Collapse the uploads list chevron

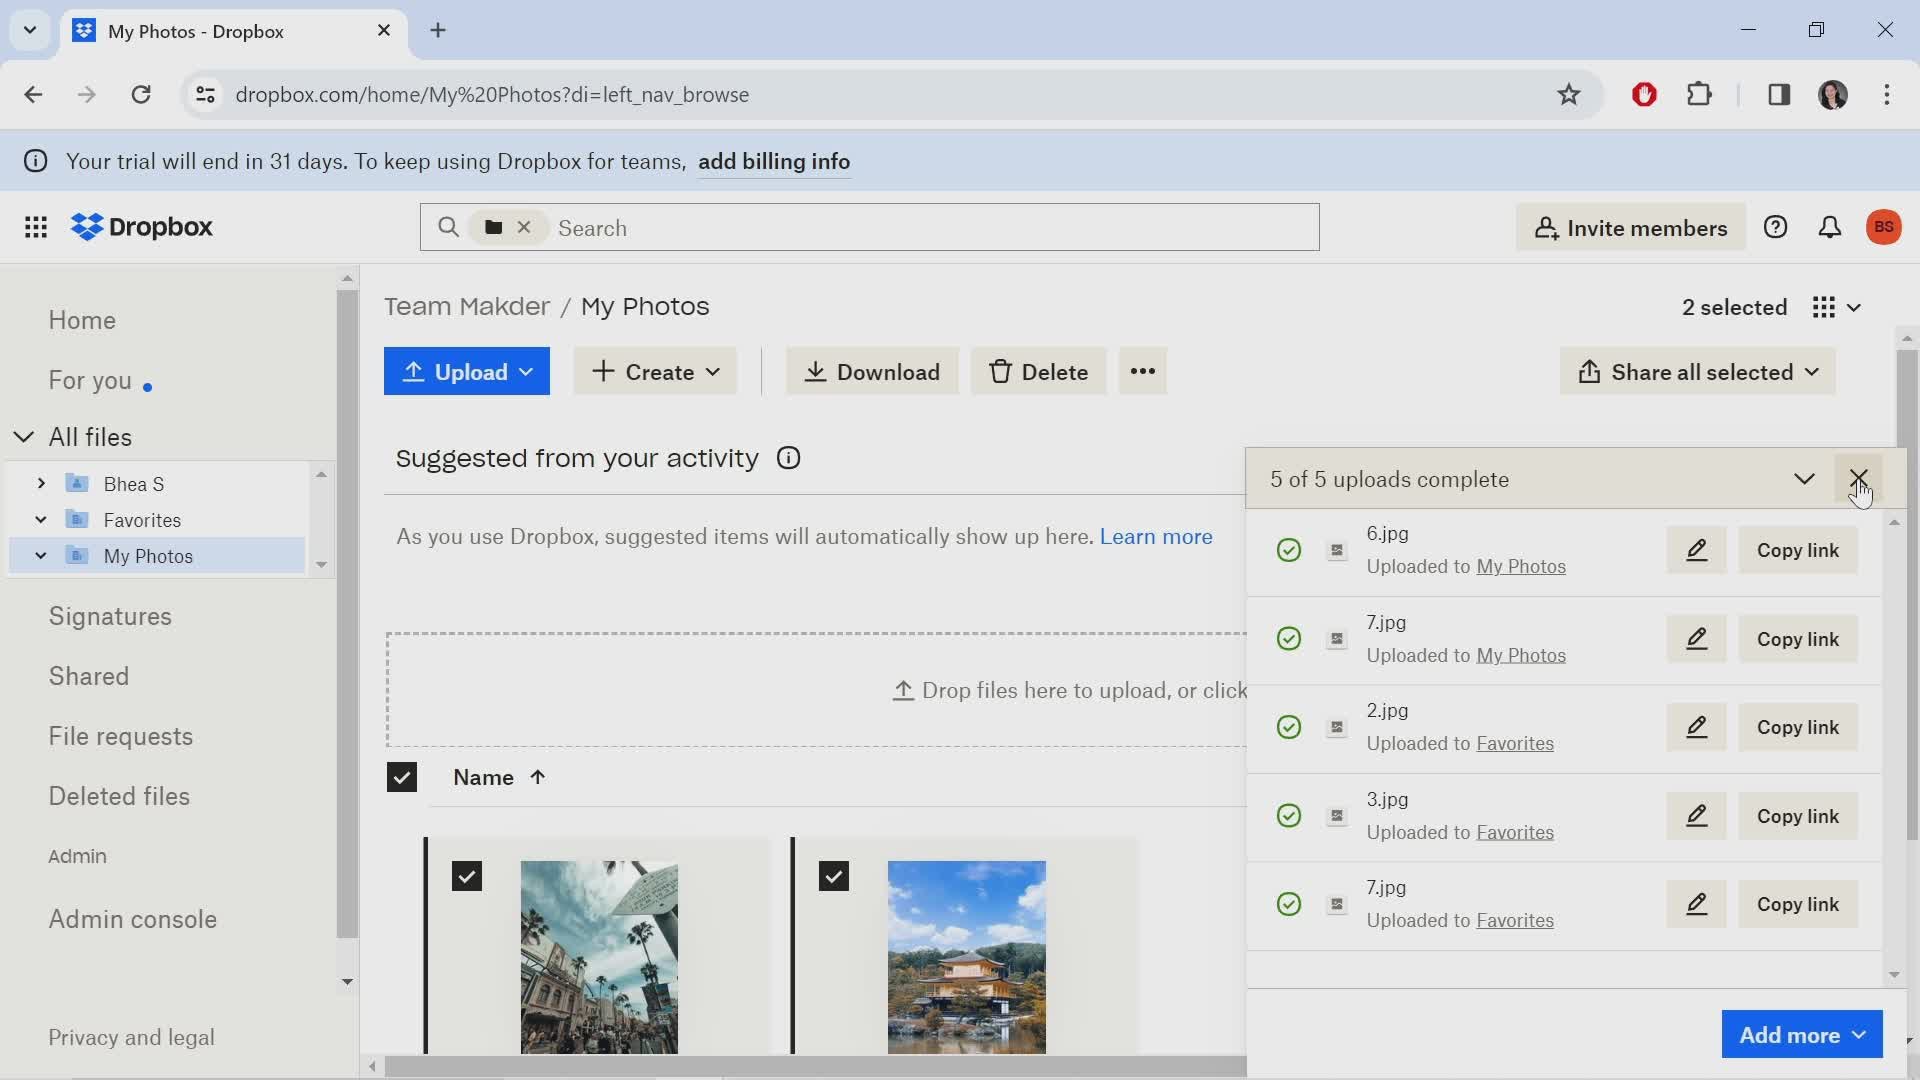tap(1804, 479)
